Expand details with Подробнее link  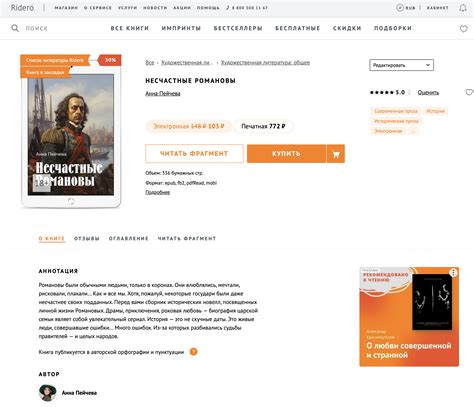[157, 192]
